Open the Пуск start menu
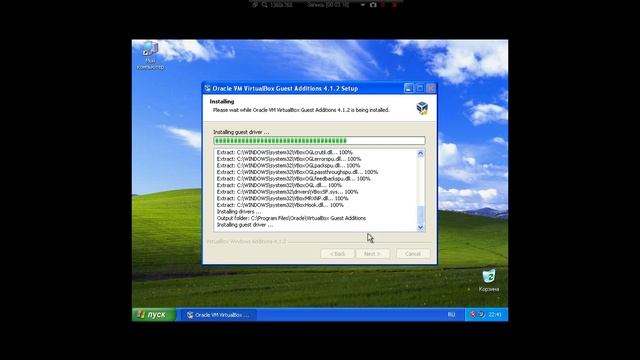Viewport: 640px width, 360px height. [153, 314]
